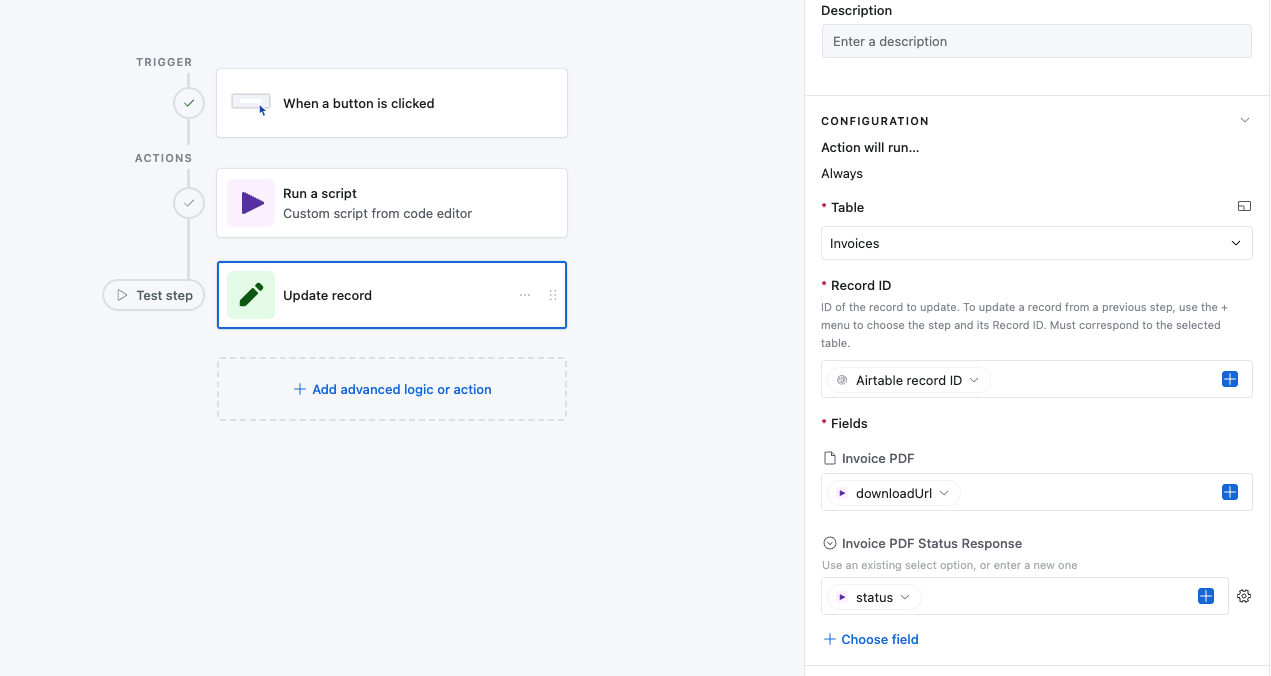Click the blue plus token button for Record ID
1271x676 pixels.
click(1229, 379)
